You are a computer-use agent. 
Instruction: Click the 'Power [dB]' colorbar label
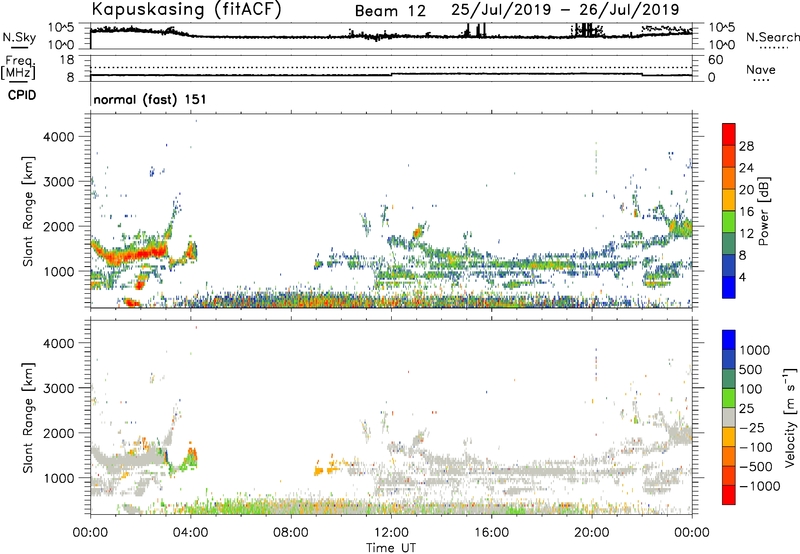click(x=764, y=211)
